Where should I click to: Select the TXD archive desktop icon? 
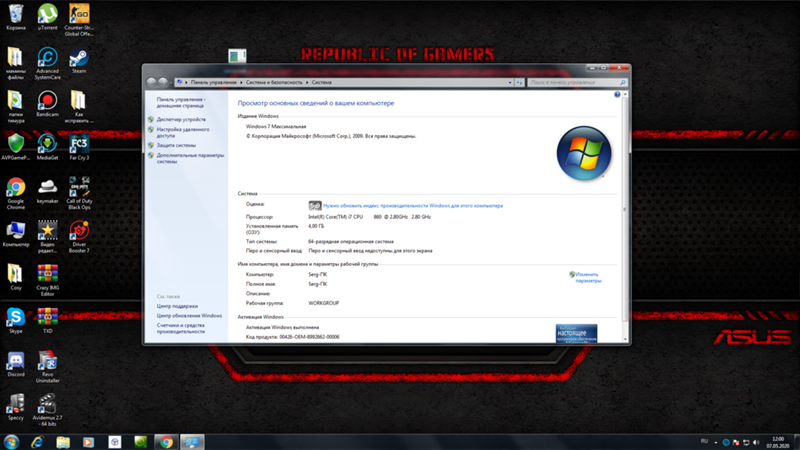pyautogui.click(x=47, y=320)
